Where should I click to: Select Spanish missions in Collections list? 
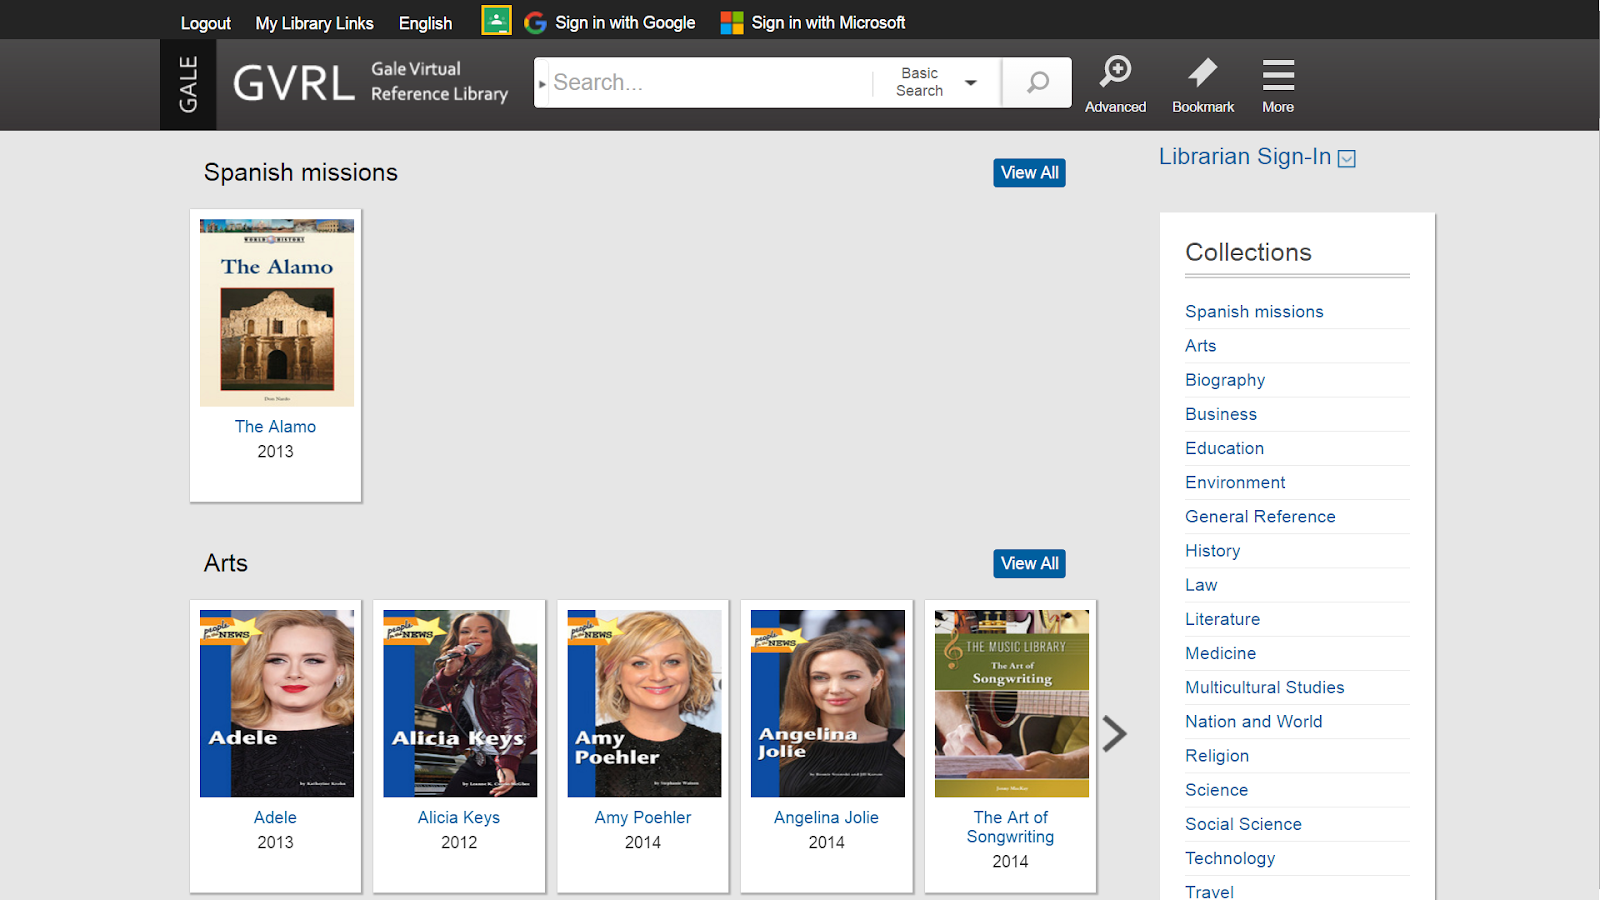pyautogui.click(x=1254, y=312)
